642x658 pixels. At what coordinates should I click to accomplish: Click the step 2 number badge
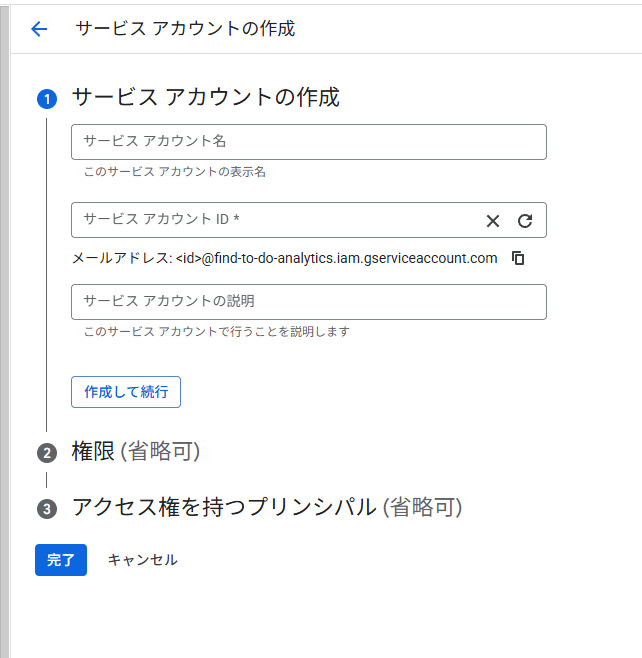tap(47, 453)
